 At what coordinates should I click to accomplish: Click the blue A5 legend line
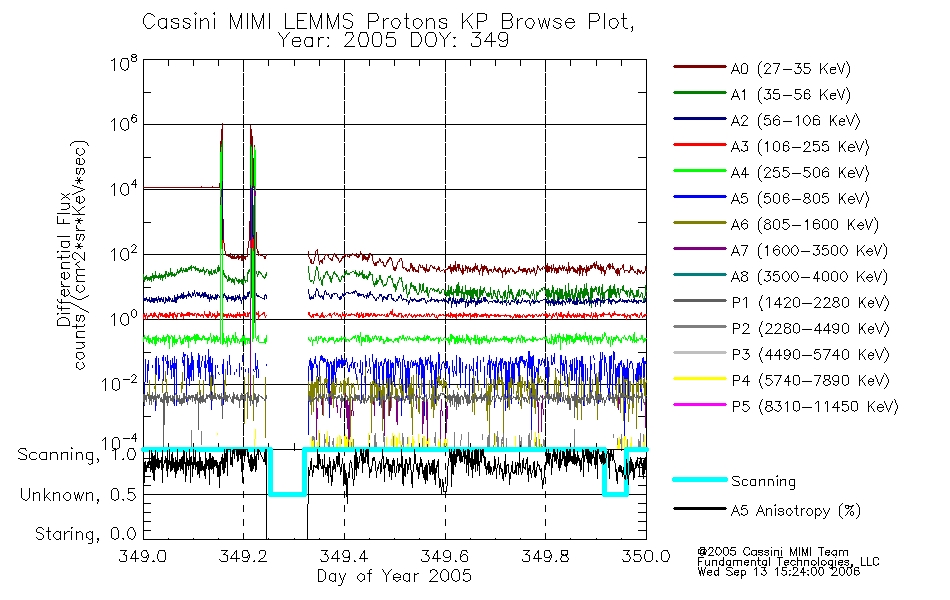point(699,197)
